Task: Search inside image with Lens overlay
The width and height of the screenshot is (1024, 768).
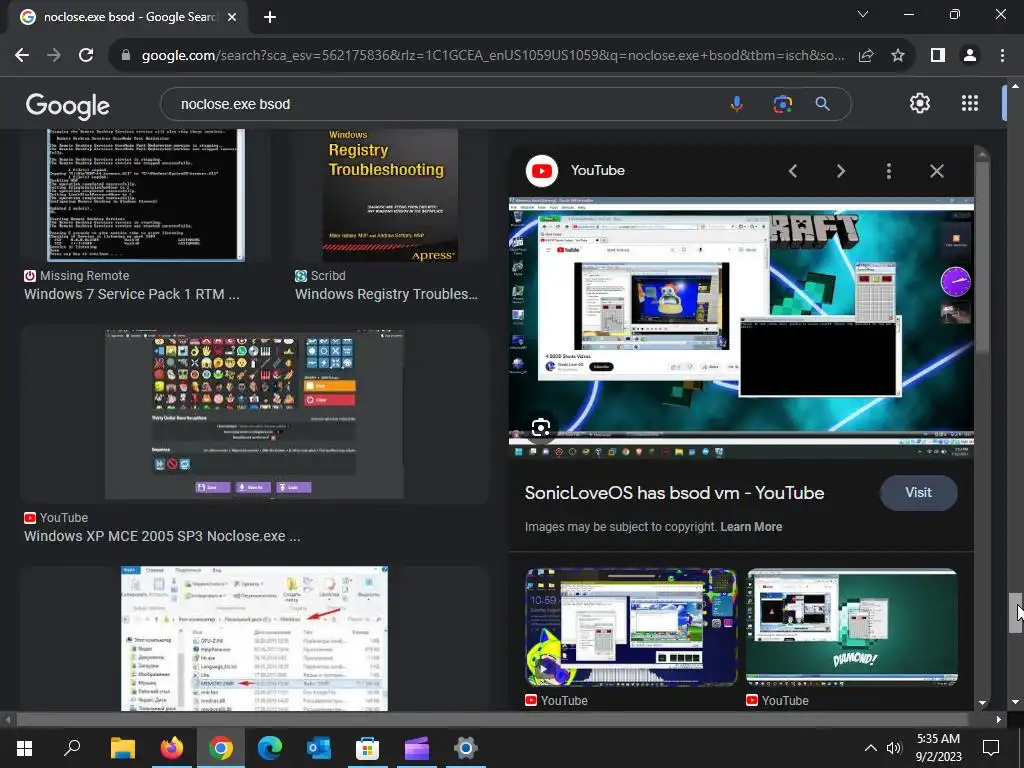Action: 541,428
